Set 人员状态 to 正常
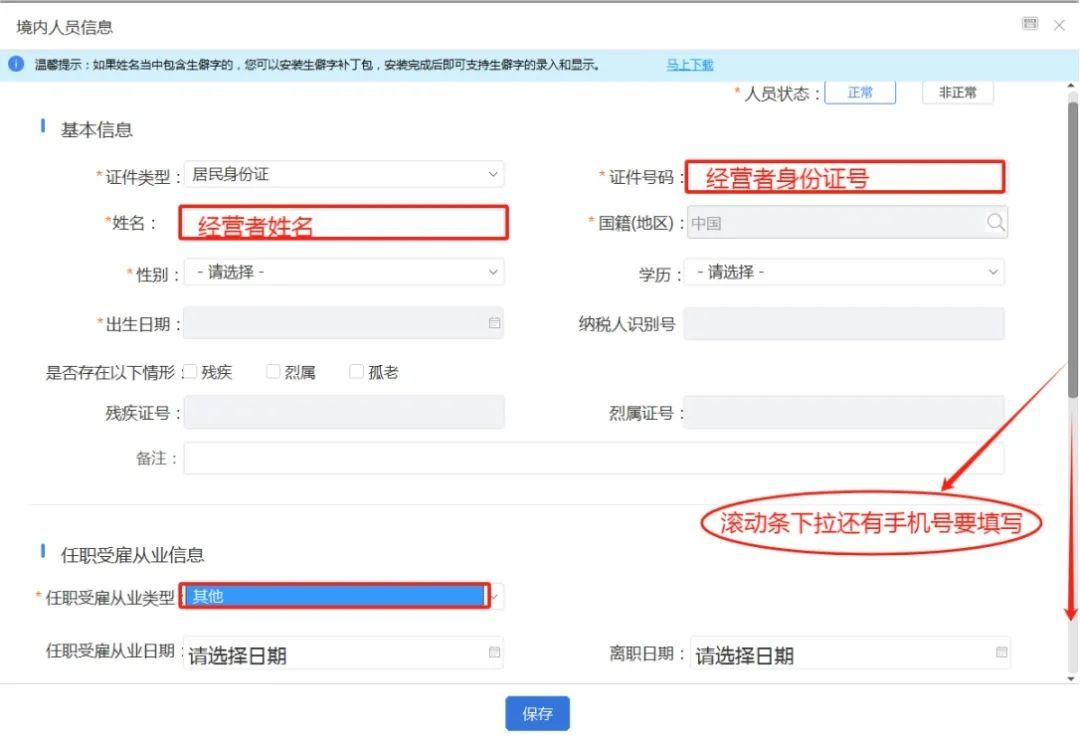1080x739 pixels. [x=859, y=93]
